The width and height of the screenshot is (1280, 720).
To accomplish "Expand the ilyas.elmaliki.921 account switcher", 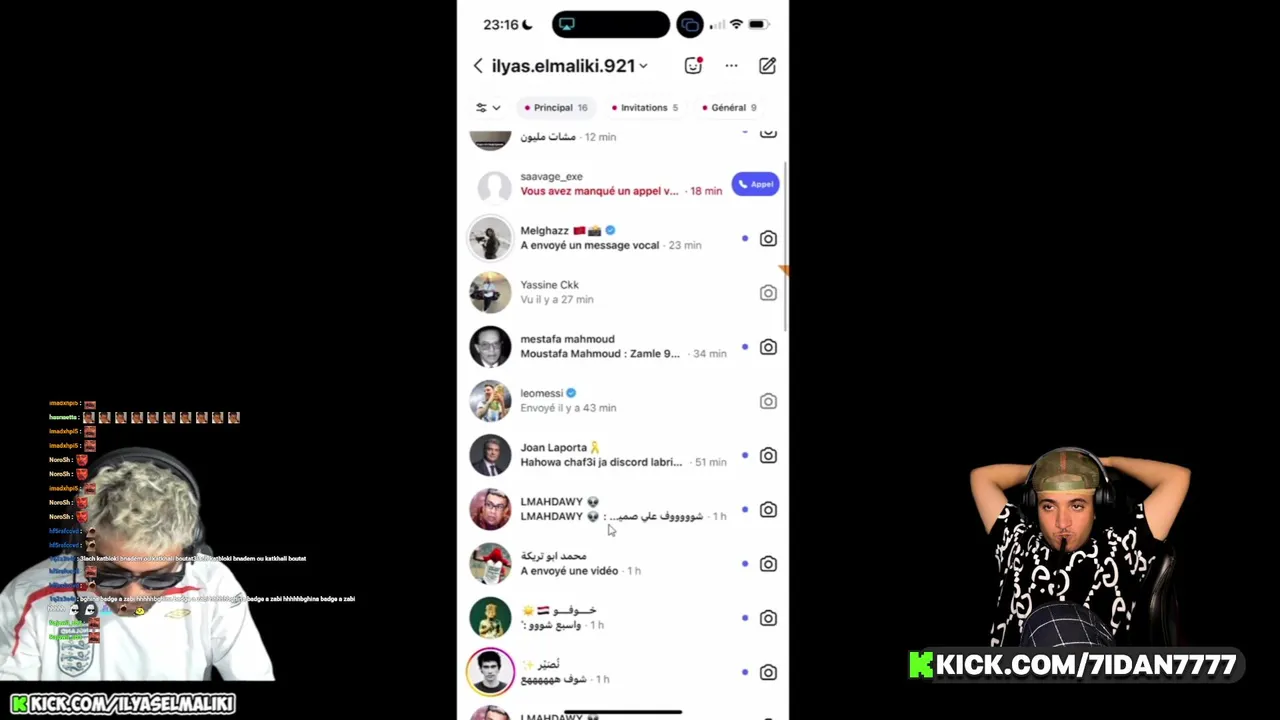I will (643, 67).
